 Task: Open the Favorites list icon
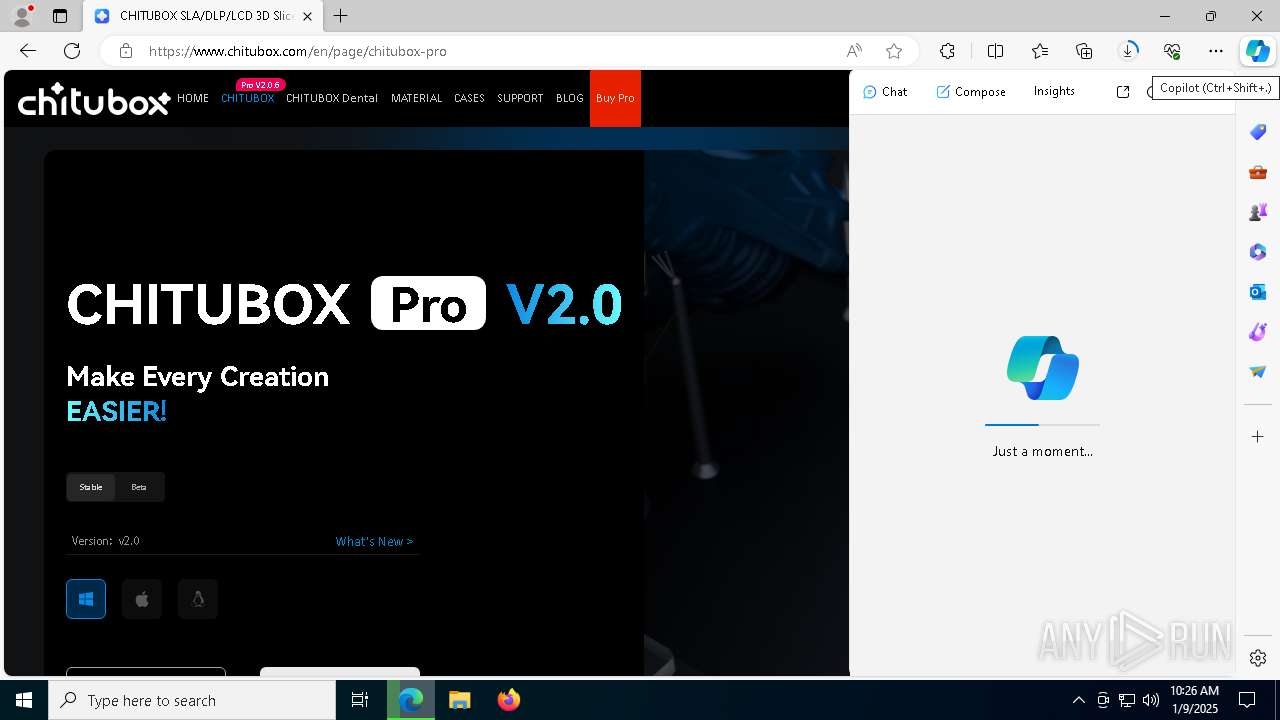click(1040, 51)
